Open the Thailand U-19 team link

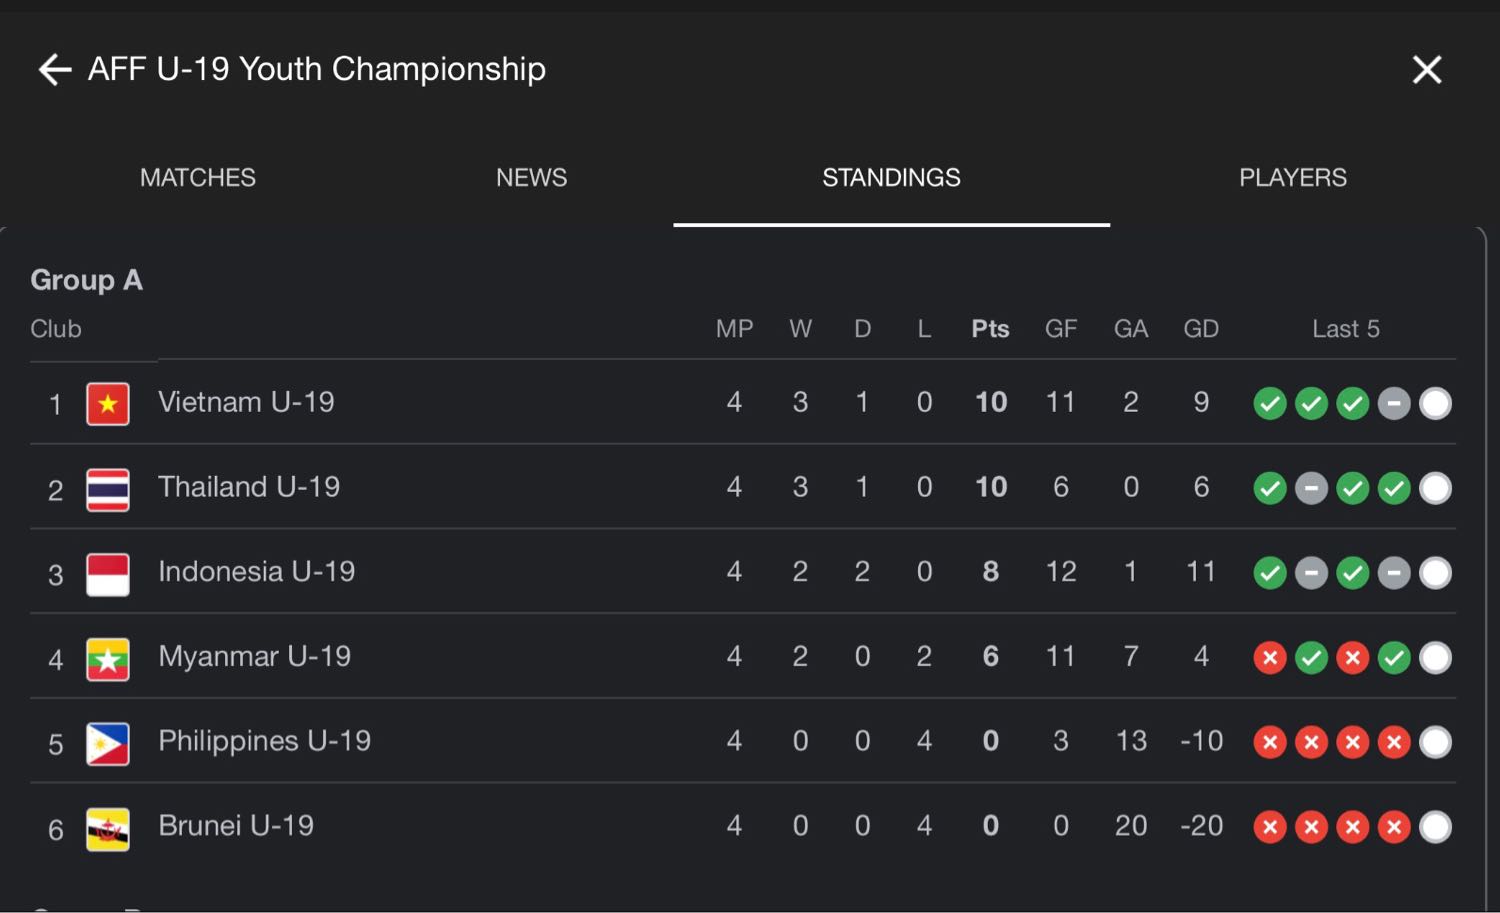click(x=249, y=487)
